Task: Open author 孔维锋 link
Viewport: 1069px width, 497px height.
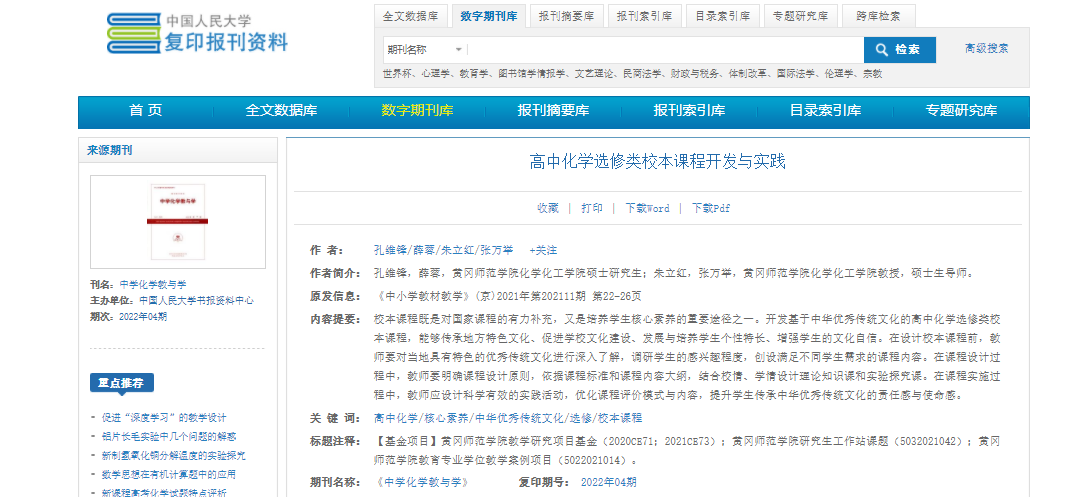Action: pyautogui.click(x=389, y=250)
